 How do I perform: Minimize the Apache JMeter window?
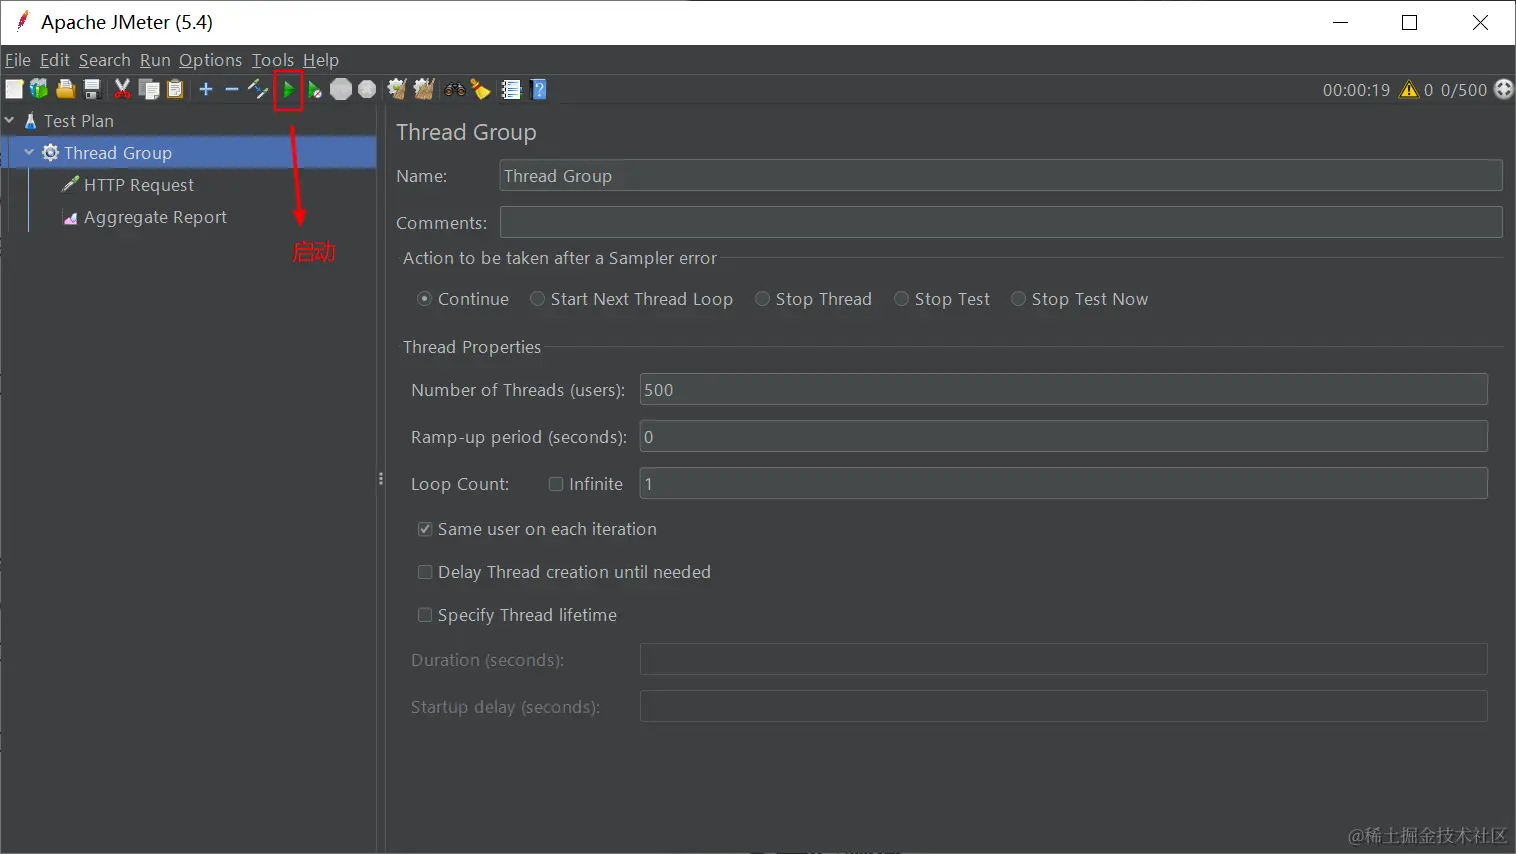[1341, 22]
